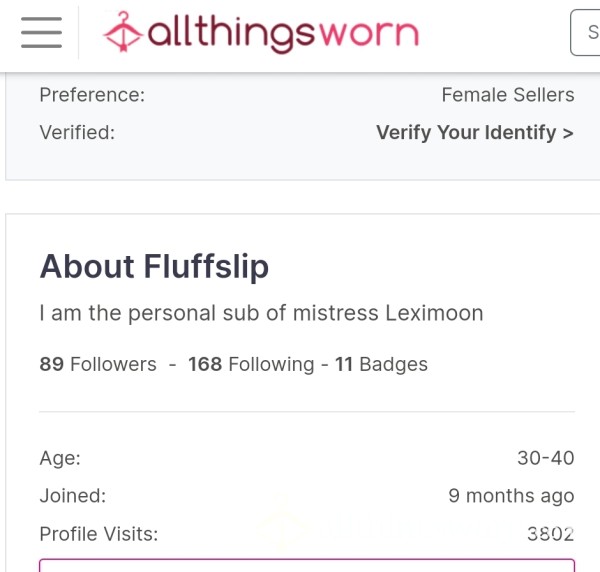Click the purple outlined button at bottom

click(x=307, y=565)
